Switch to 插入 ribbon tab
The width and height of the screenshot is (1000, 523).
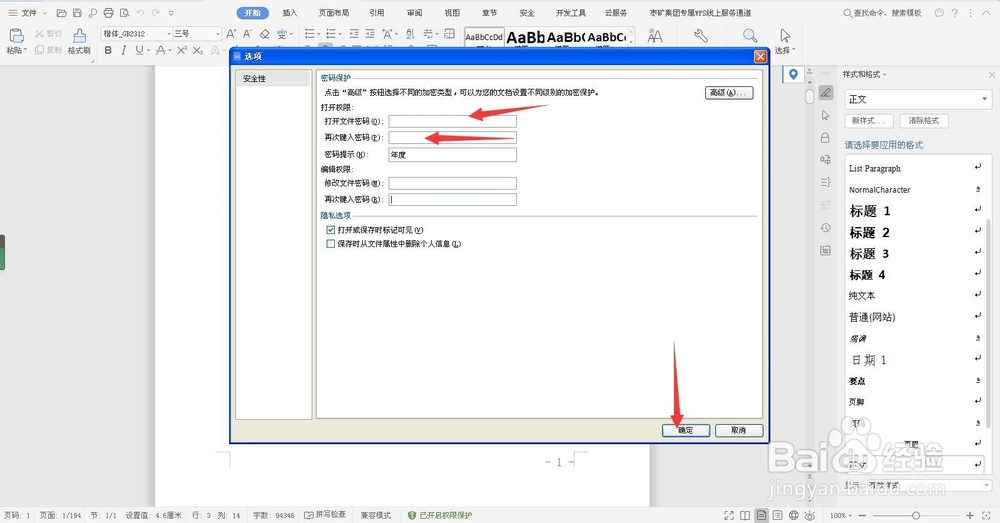[x=290, y=13]
